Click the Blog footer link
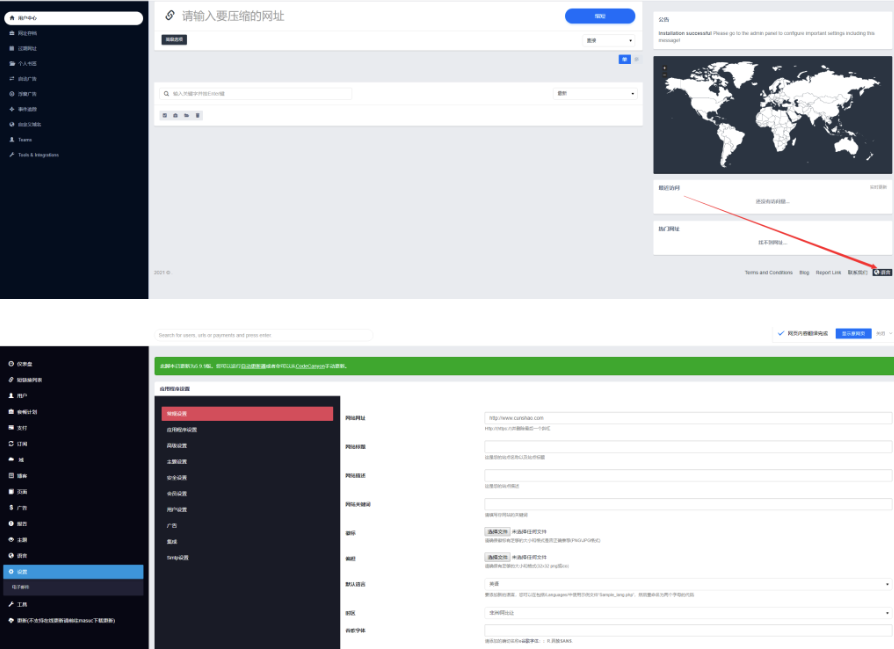 click(x=804, y=273)
